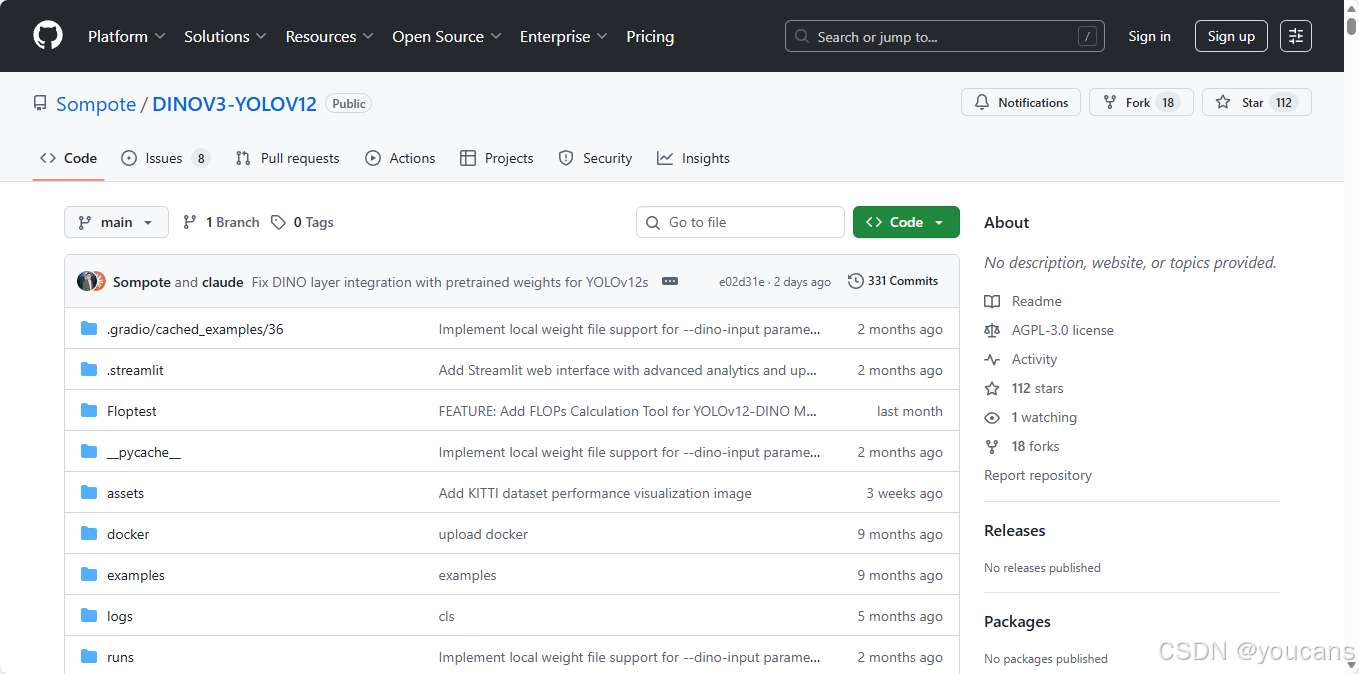The height and width of the screenshot is (674, 1359).
Task: Open the DINOV3-YOLOV12 repository link
Action: (x=235, y=104)
